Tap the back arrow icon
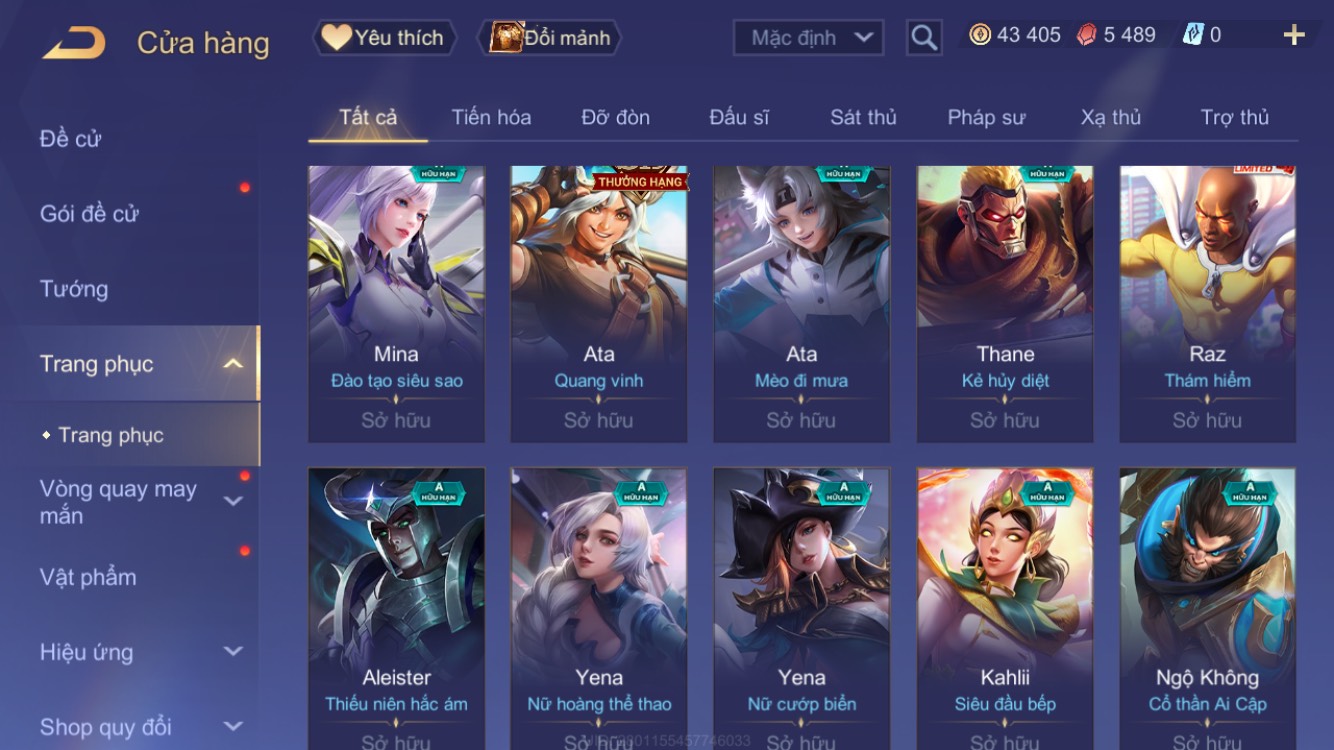1334x750 pixels. coord(73,43)
